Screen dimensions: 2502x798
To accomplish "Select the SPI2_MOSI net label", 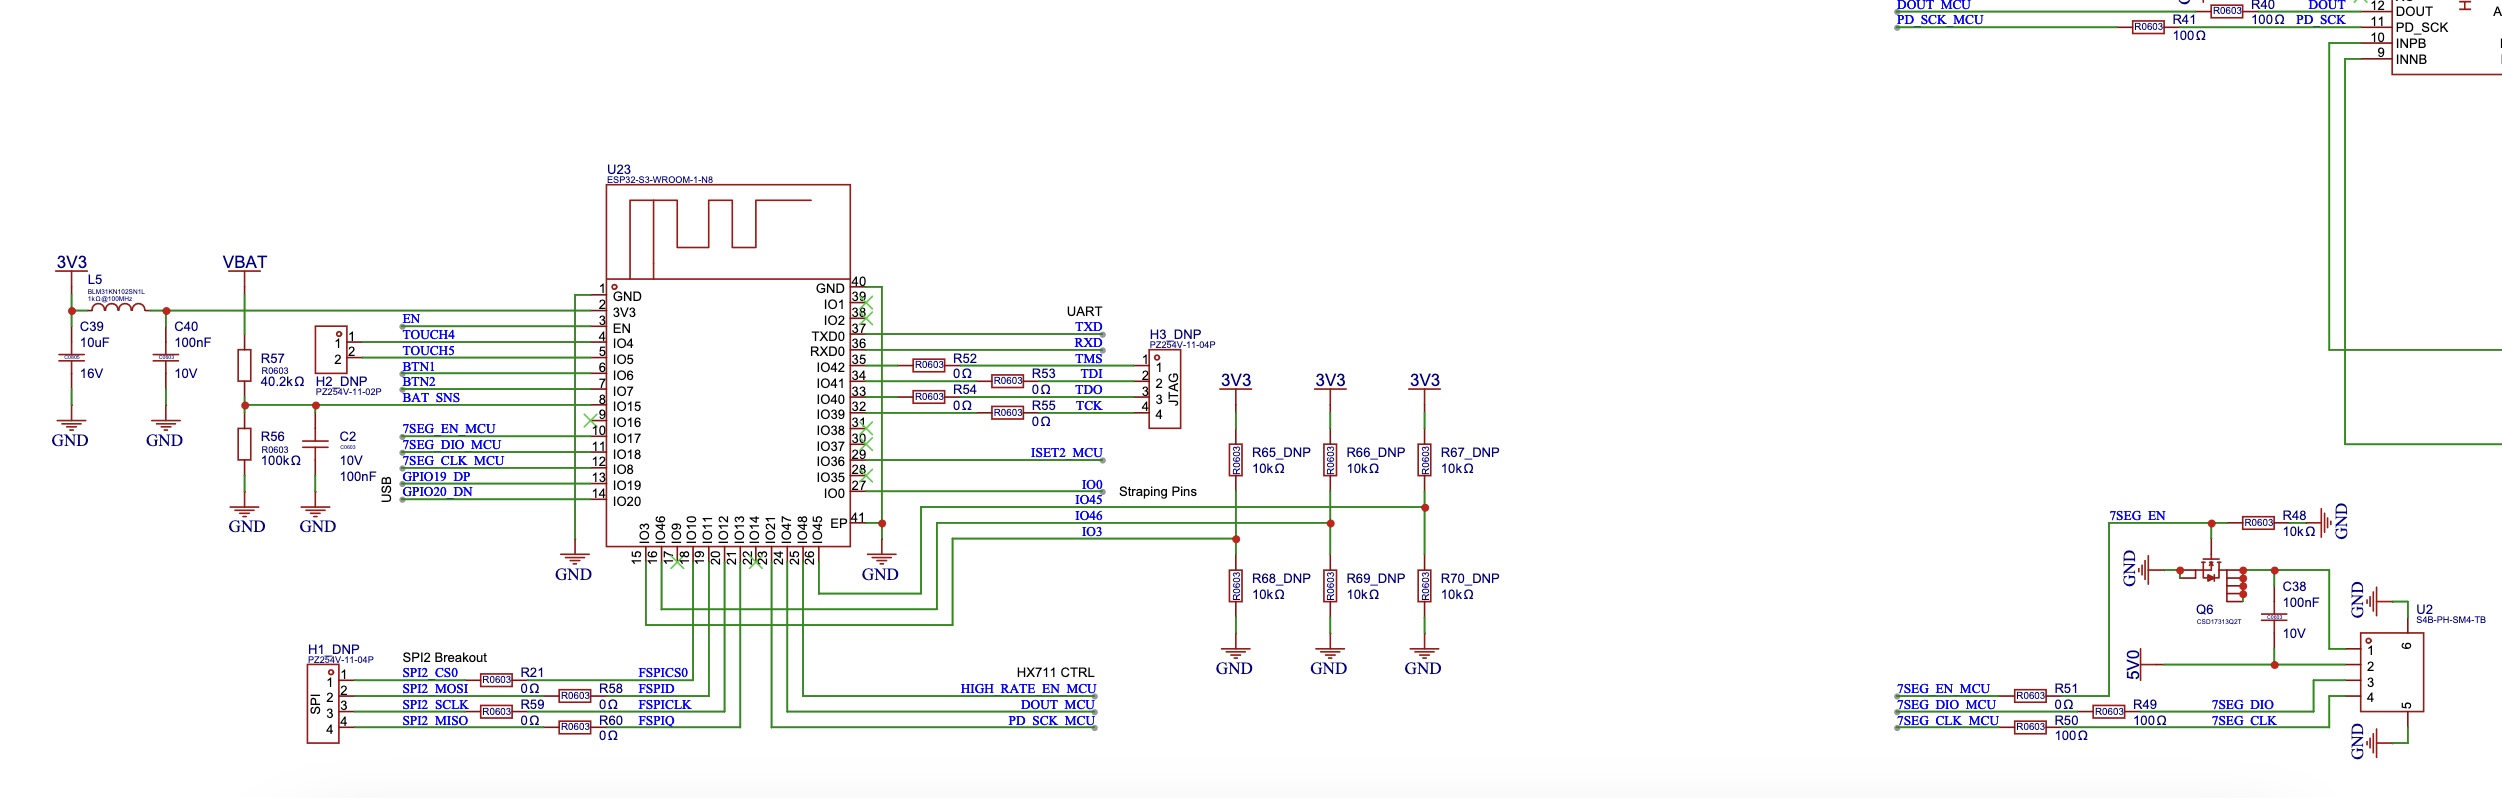I will click(435, 689).
